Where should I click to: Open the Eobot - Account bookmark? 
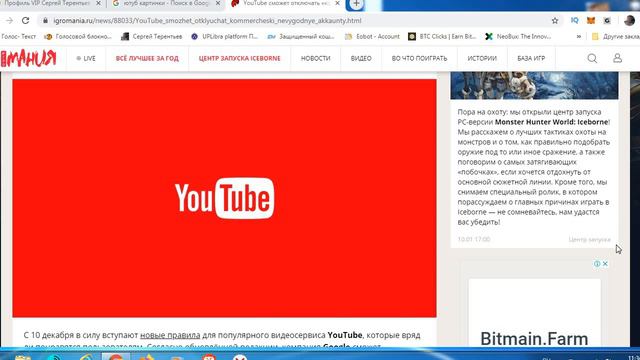pos(372,36)
